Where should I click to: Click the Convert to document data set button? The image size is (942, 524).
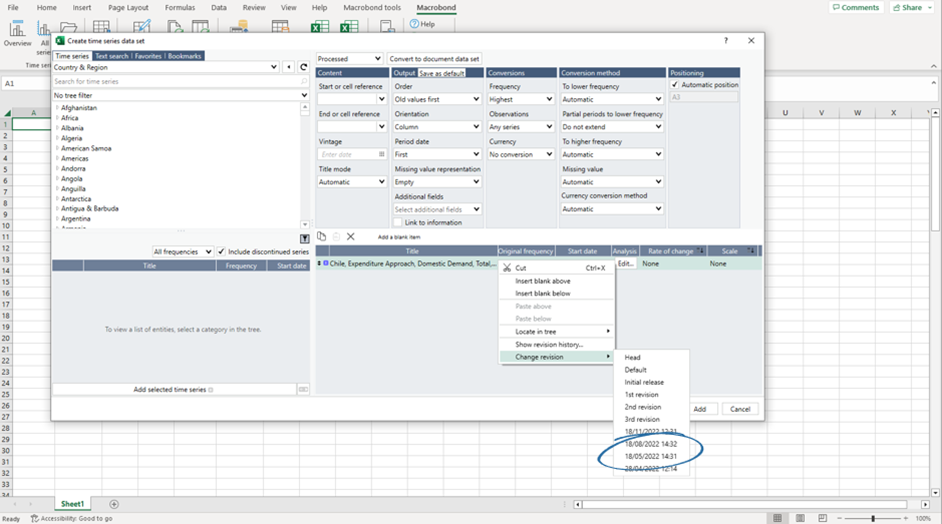(434, 59)
